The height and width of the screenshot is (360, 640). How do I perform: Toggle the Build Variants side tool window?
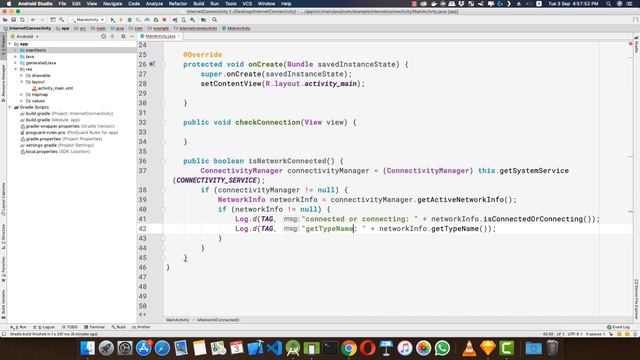(x=3, y=304)
